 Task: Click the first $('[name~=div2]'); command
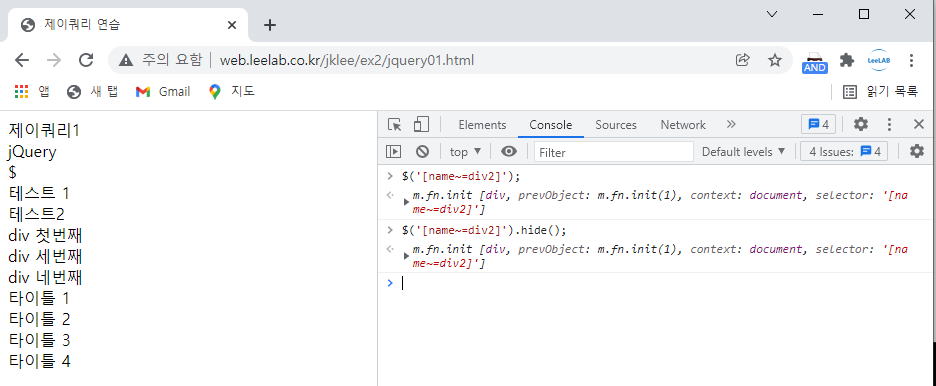click(461, 176)
